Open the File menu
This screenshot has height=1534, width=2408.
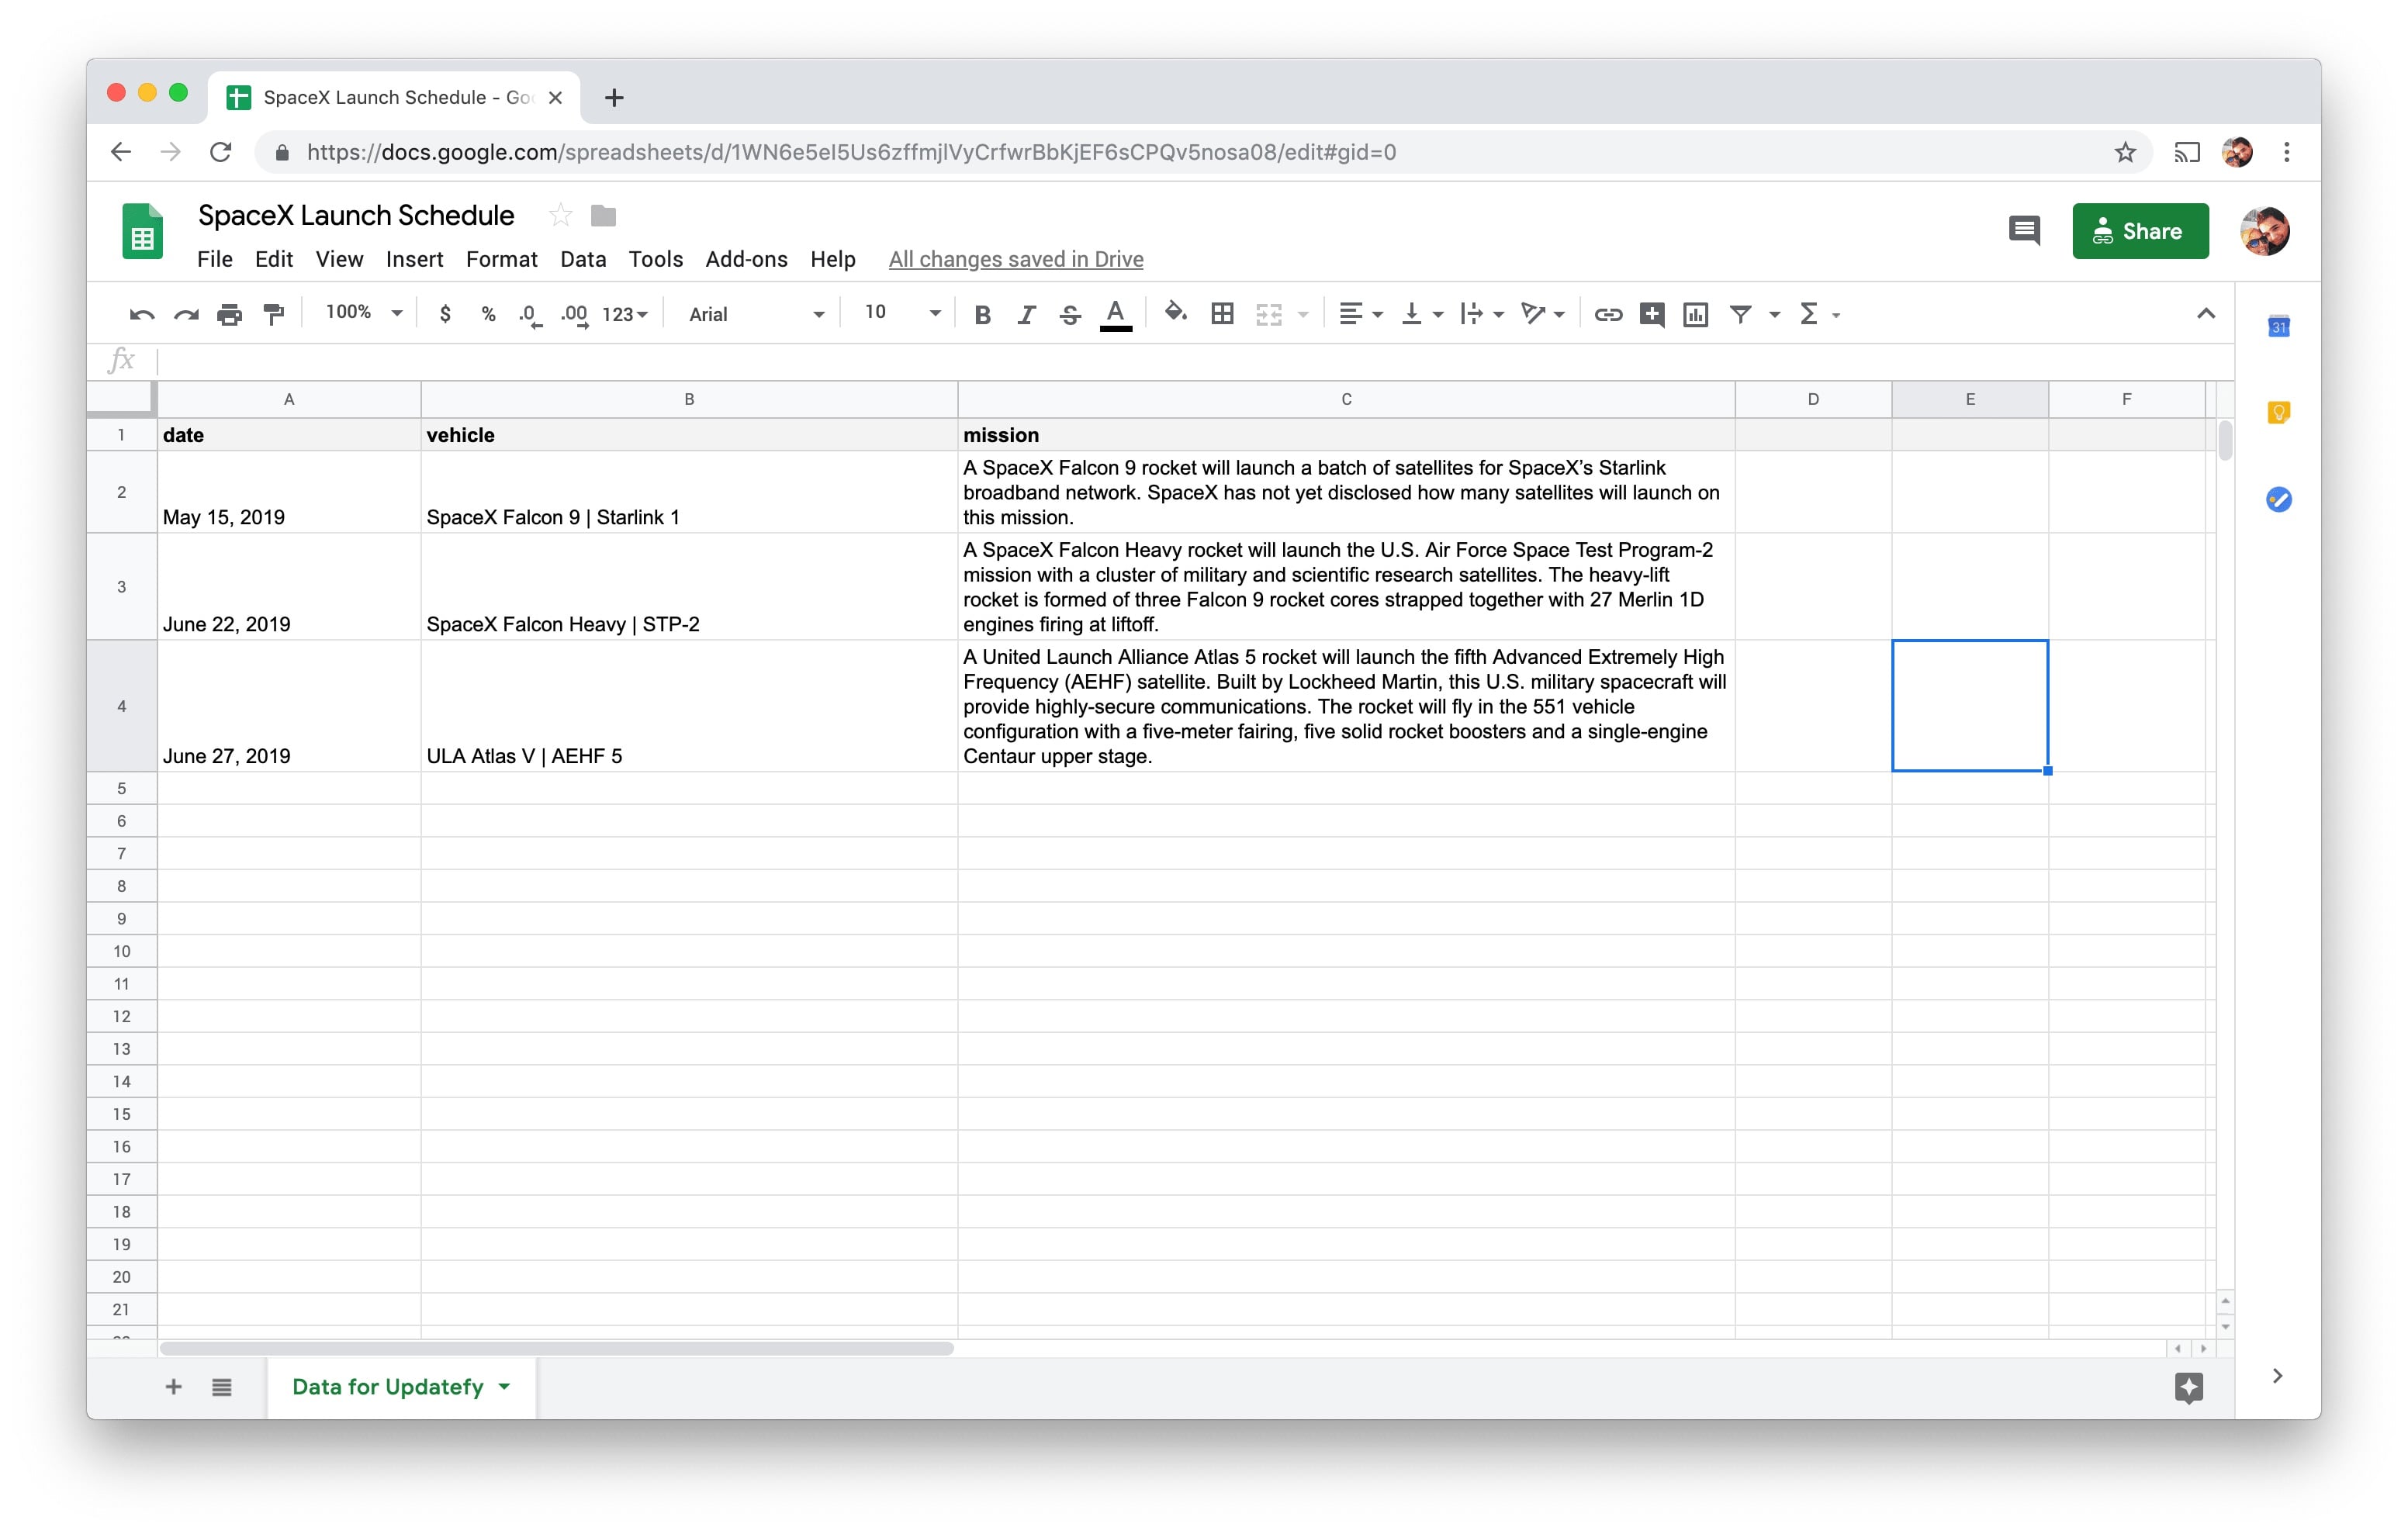click(214, 259)
